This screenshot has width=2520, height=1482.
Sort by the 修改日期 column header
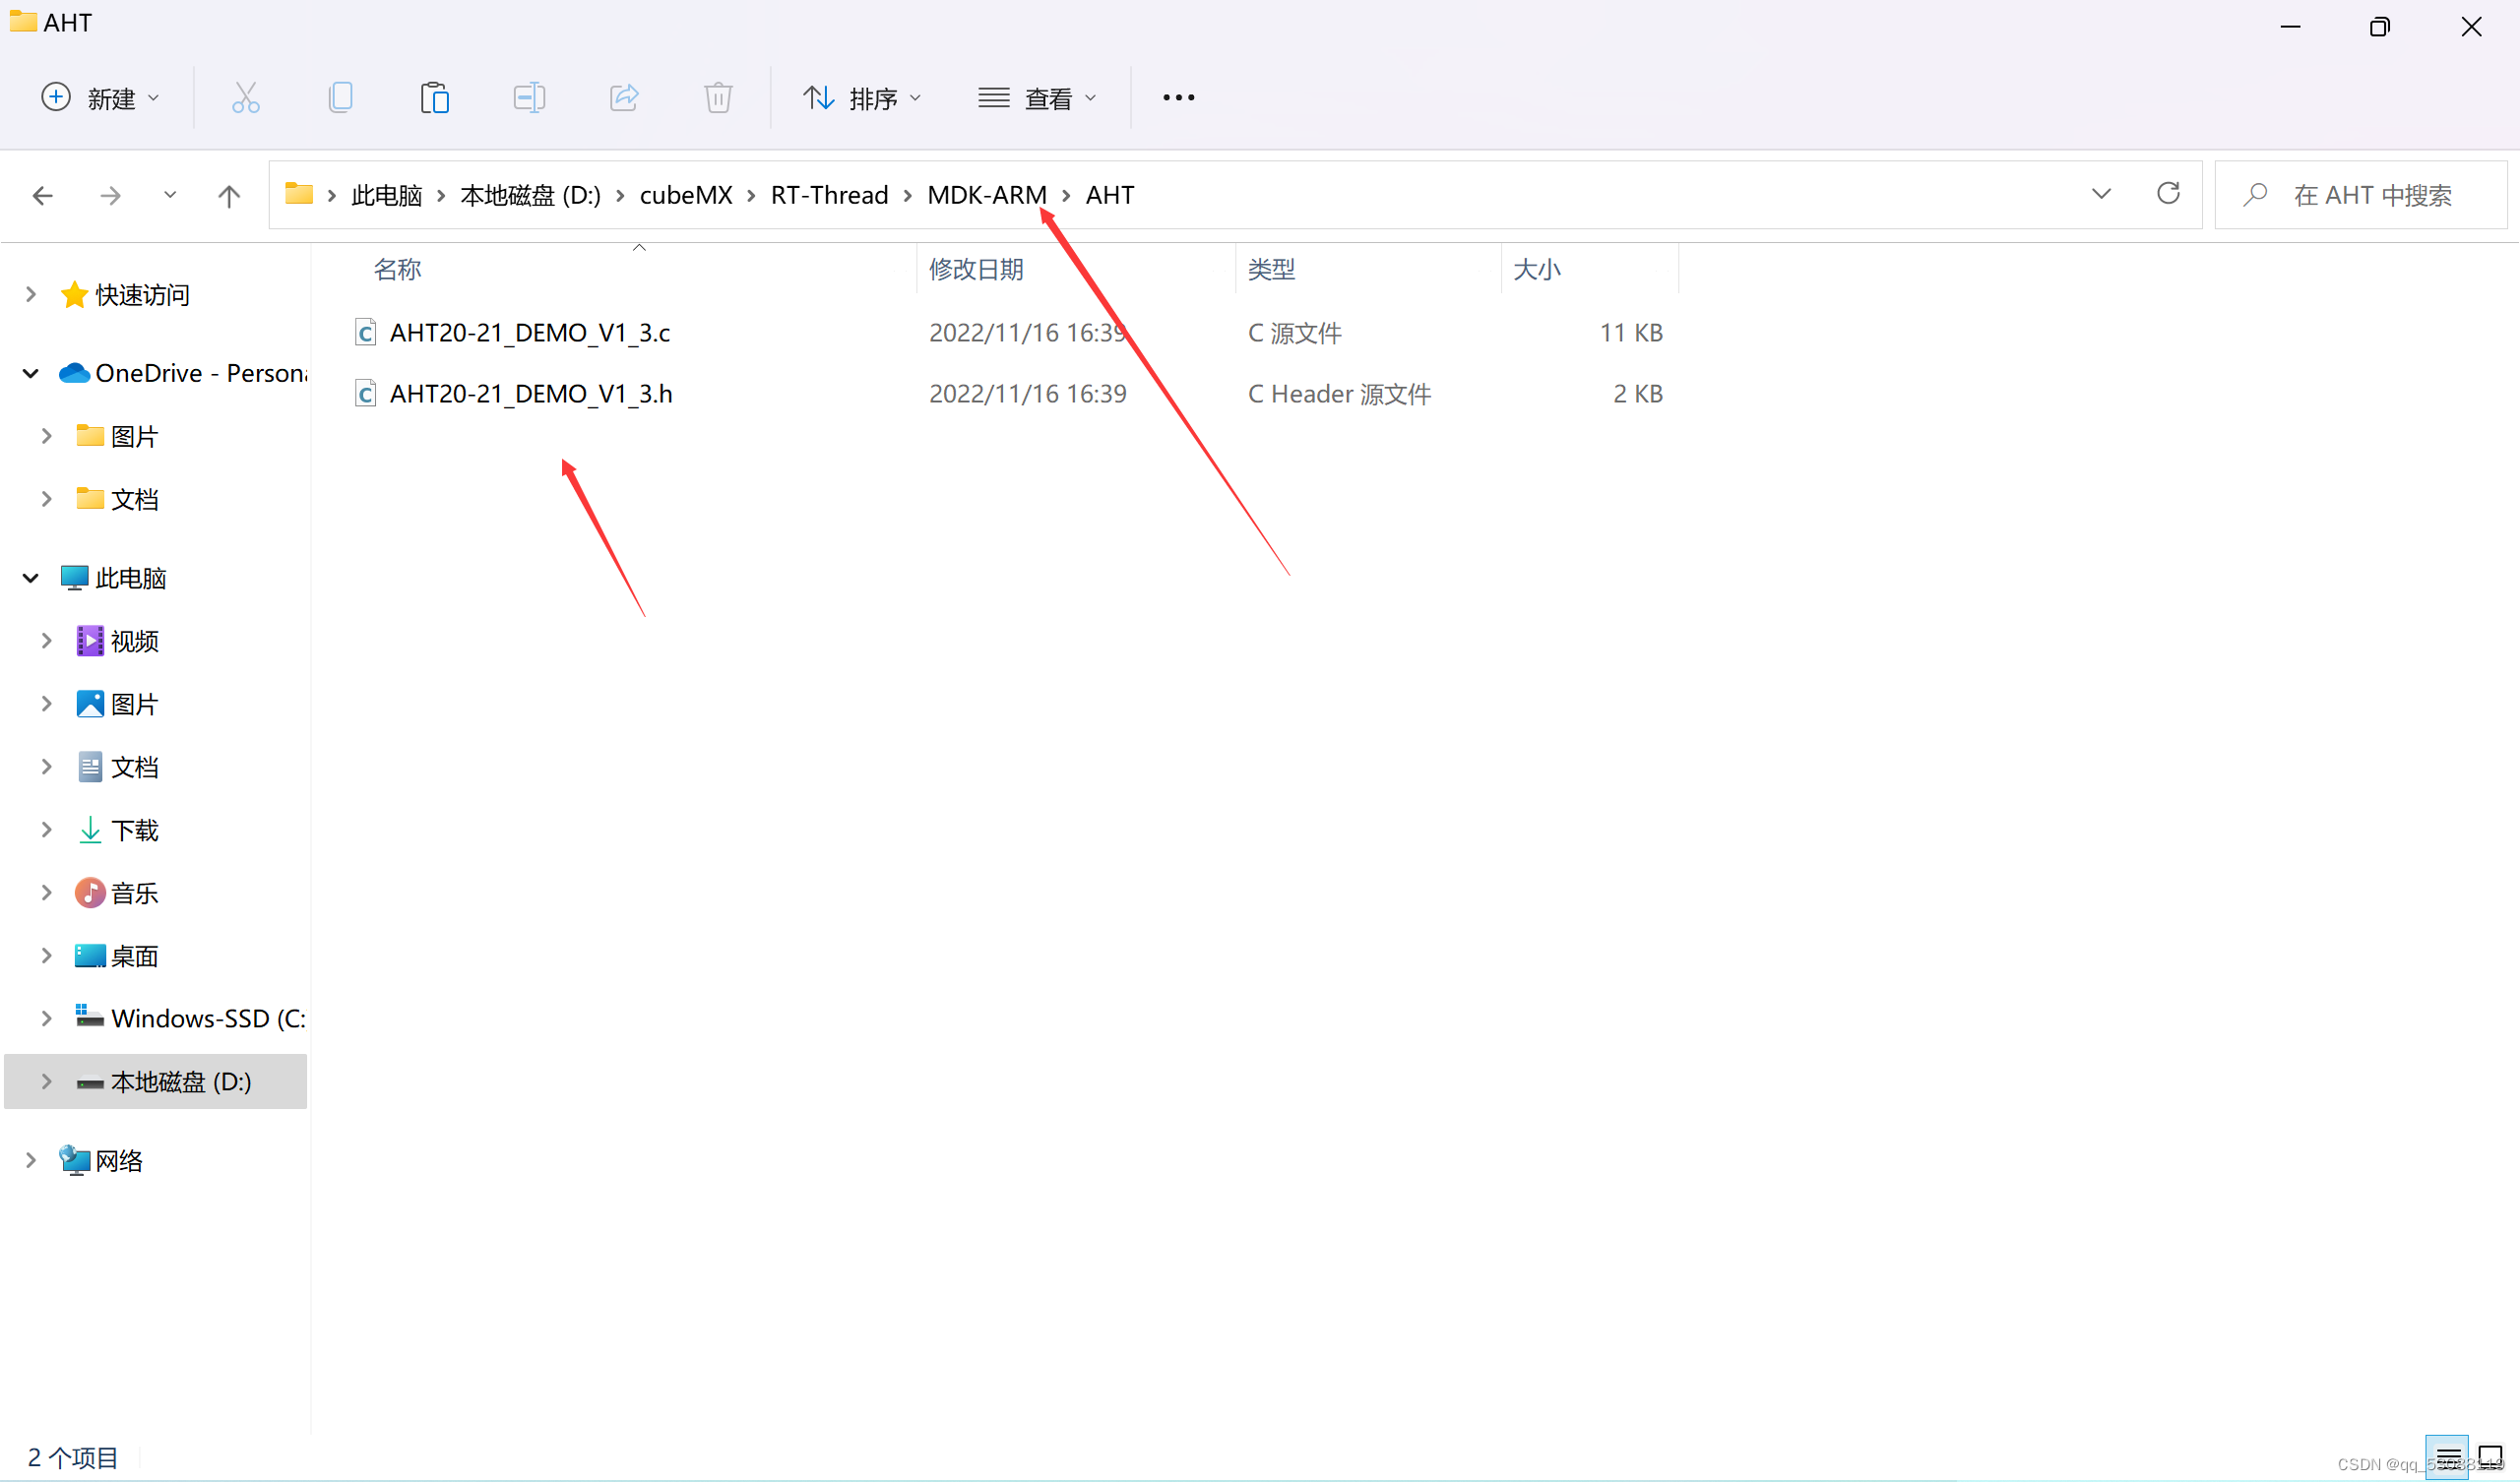click(x=976, y=270)
